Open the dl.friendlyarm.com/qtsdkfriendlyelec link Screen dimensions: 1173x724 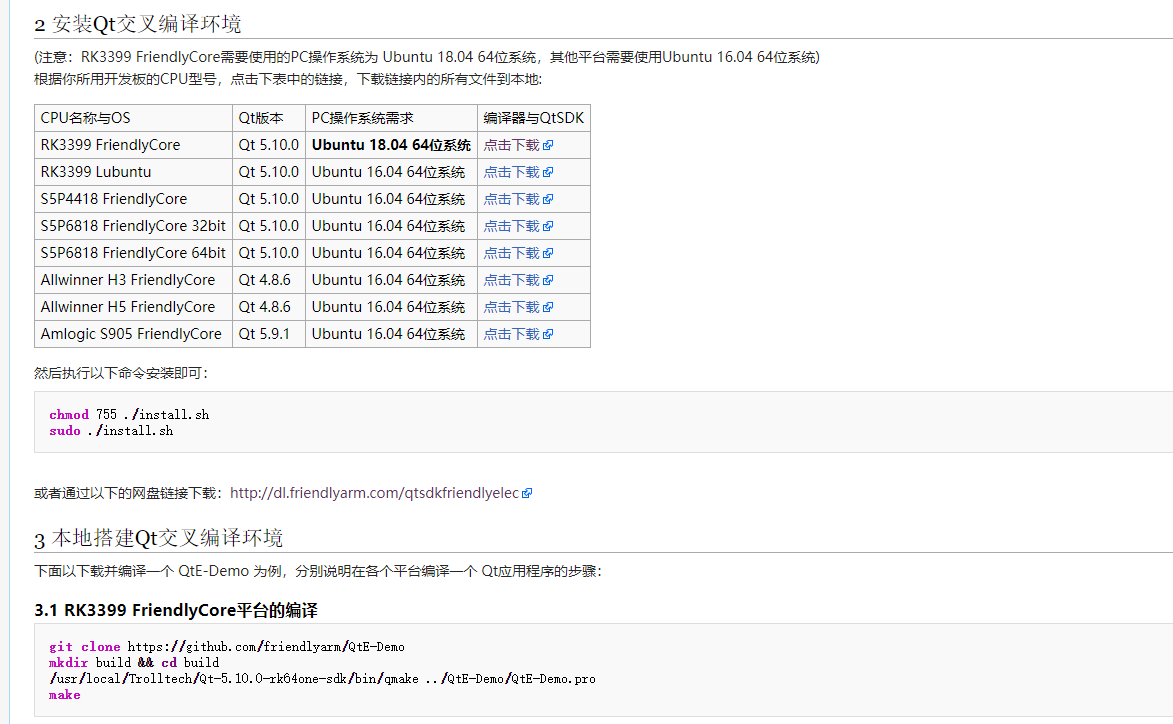(374, 493)
